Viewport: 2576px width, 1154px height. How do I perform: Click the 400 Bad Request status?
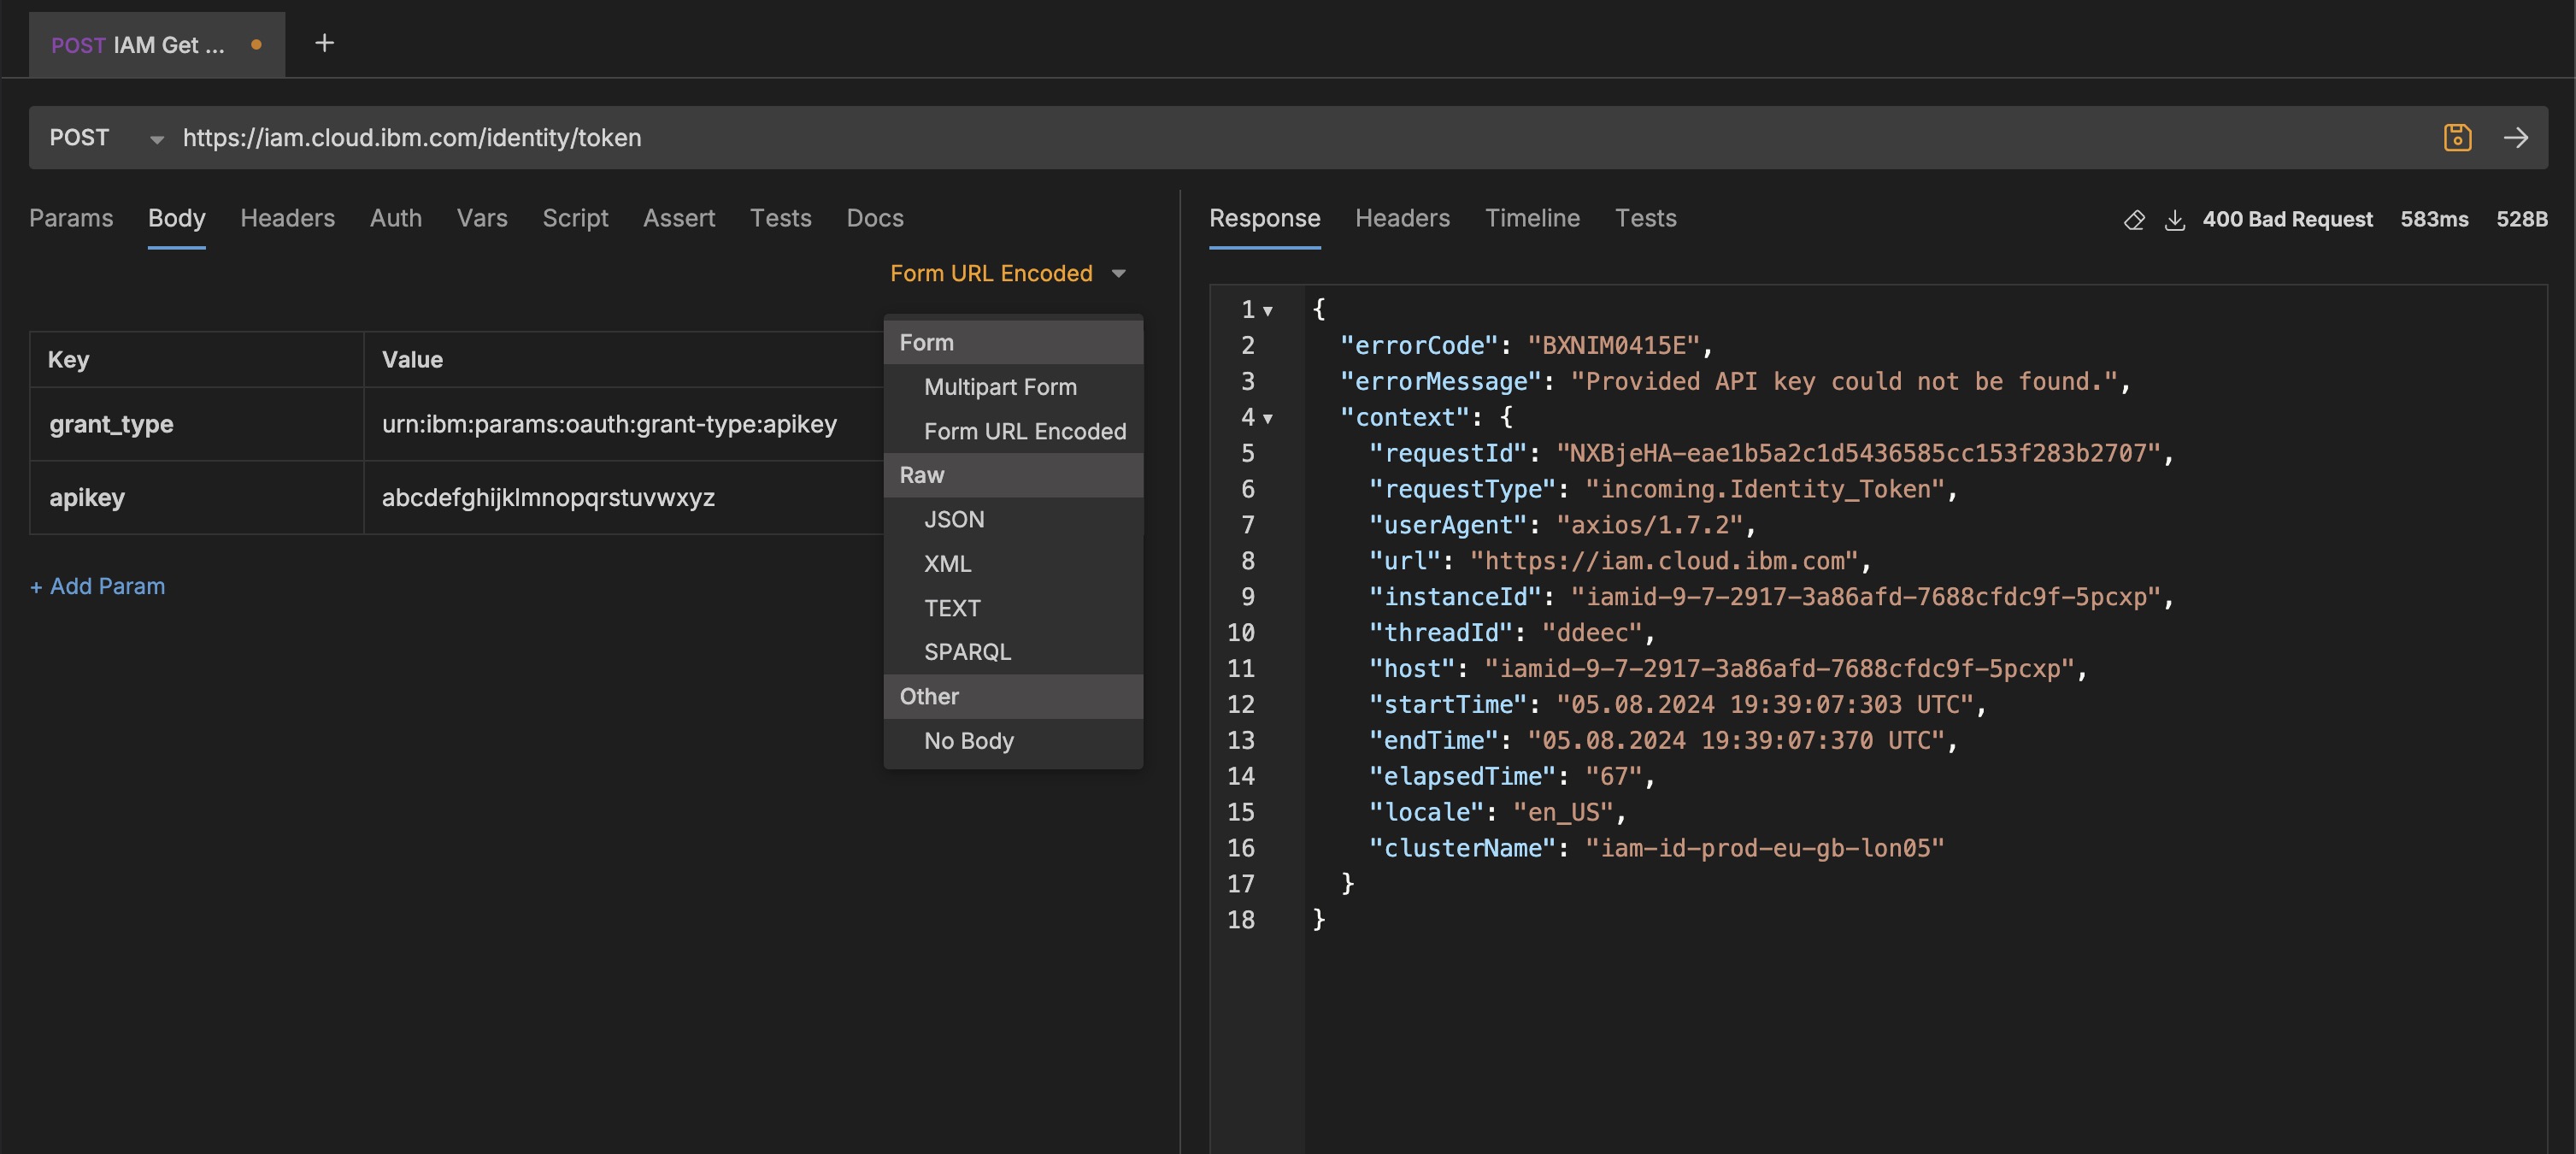[x=2287, y=220]
